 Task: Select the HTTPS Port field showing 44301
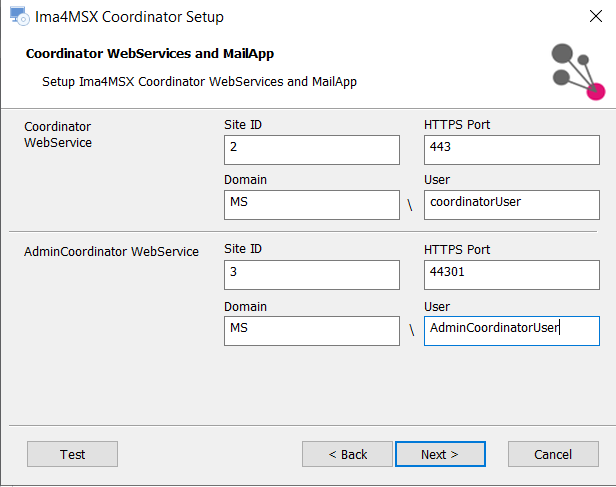pos(512,275)
